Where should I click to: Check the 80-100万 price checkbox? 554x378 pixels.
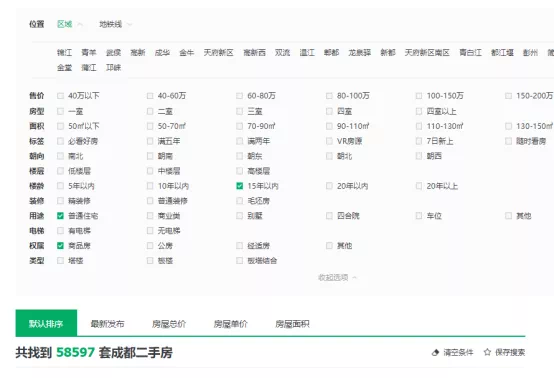(329, 96)
